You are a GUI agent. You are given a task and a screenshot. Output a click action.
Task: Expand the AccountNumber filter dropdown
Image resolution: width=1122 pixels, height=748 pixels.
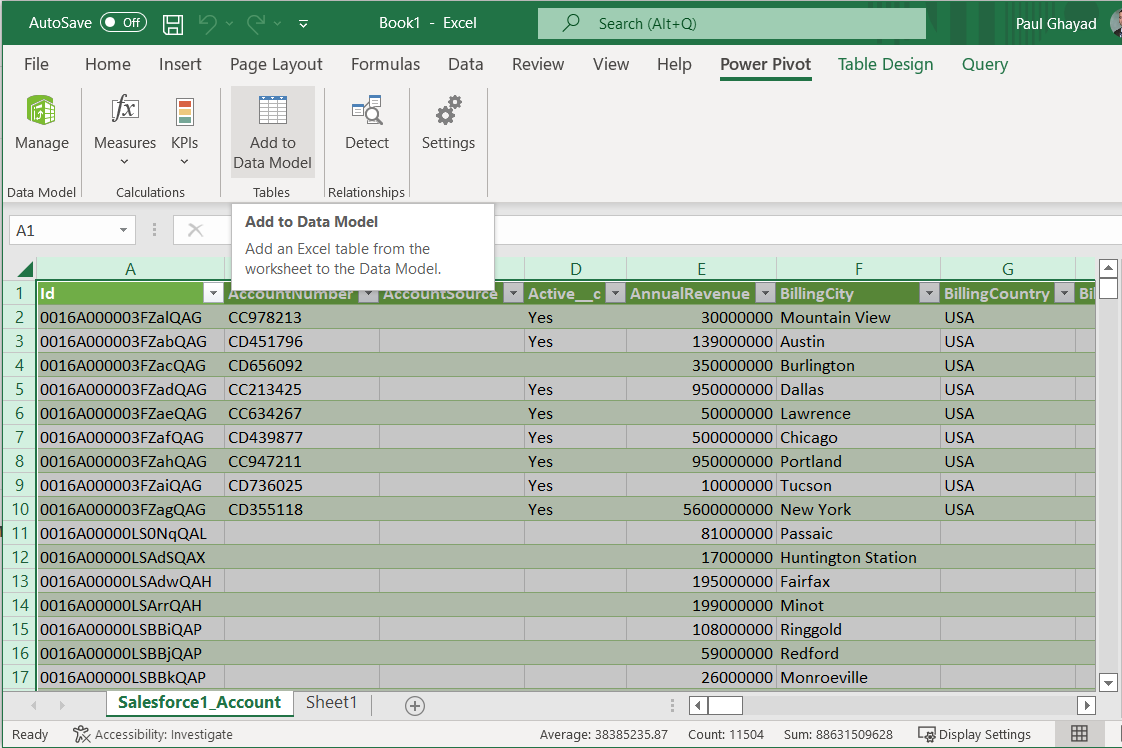click(x=368, y=293)
